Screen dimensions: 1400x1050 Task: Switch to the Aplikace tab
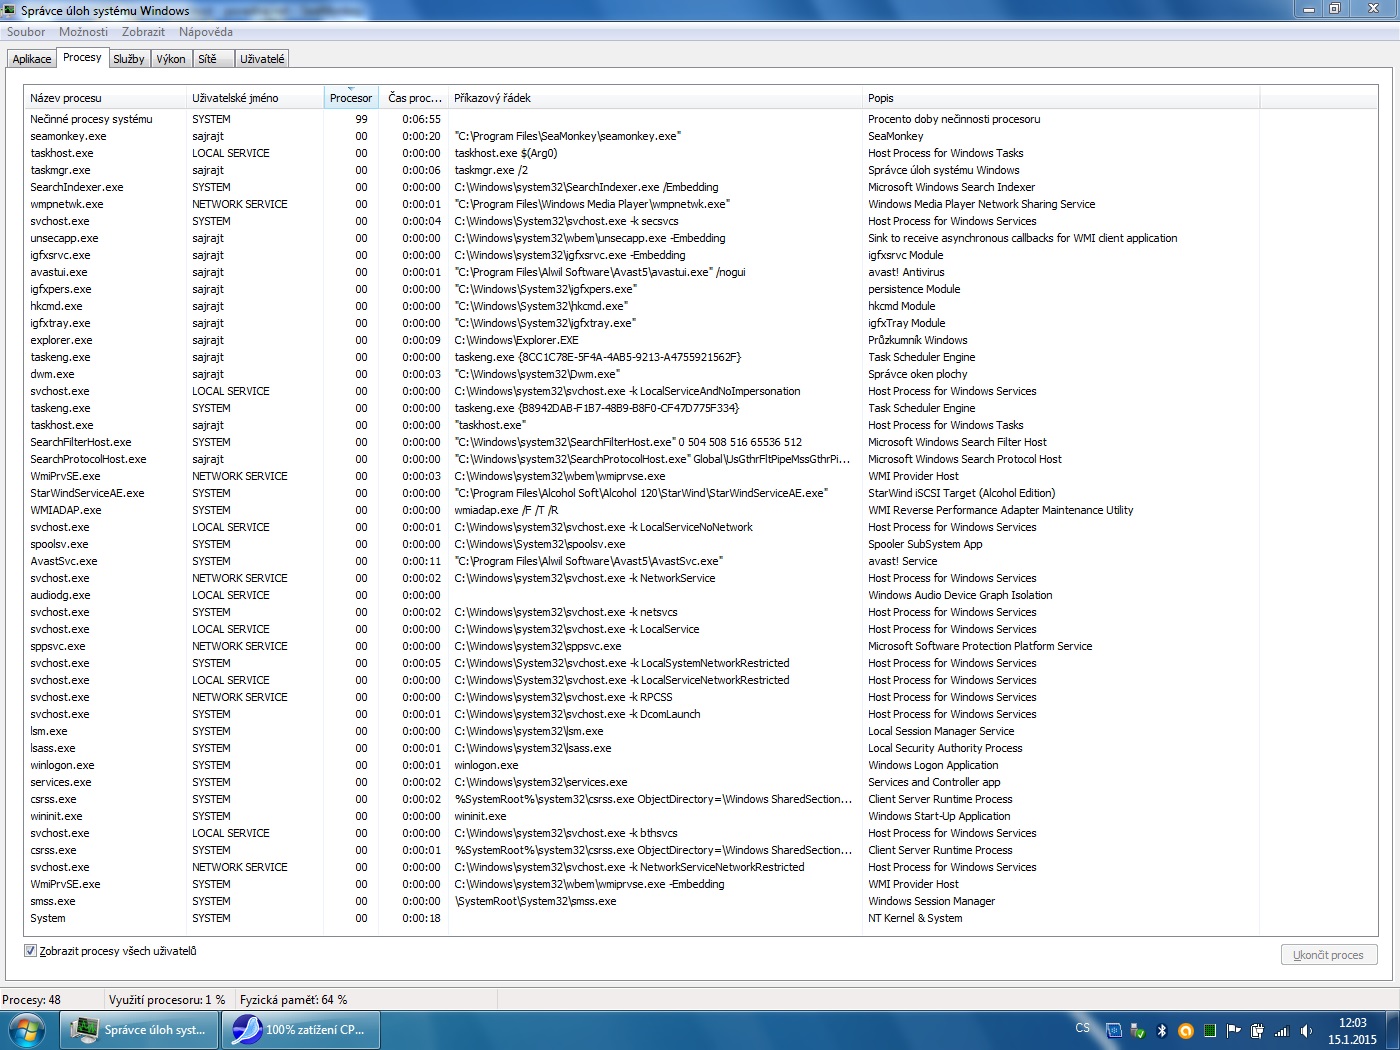pyautogui.click(x=32, y=59)
